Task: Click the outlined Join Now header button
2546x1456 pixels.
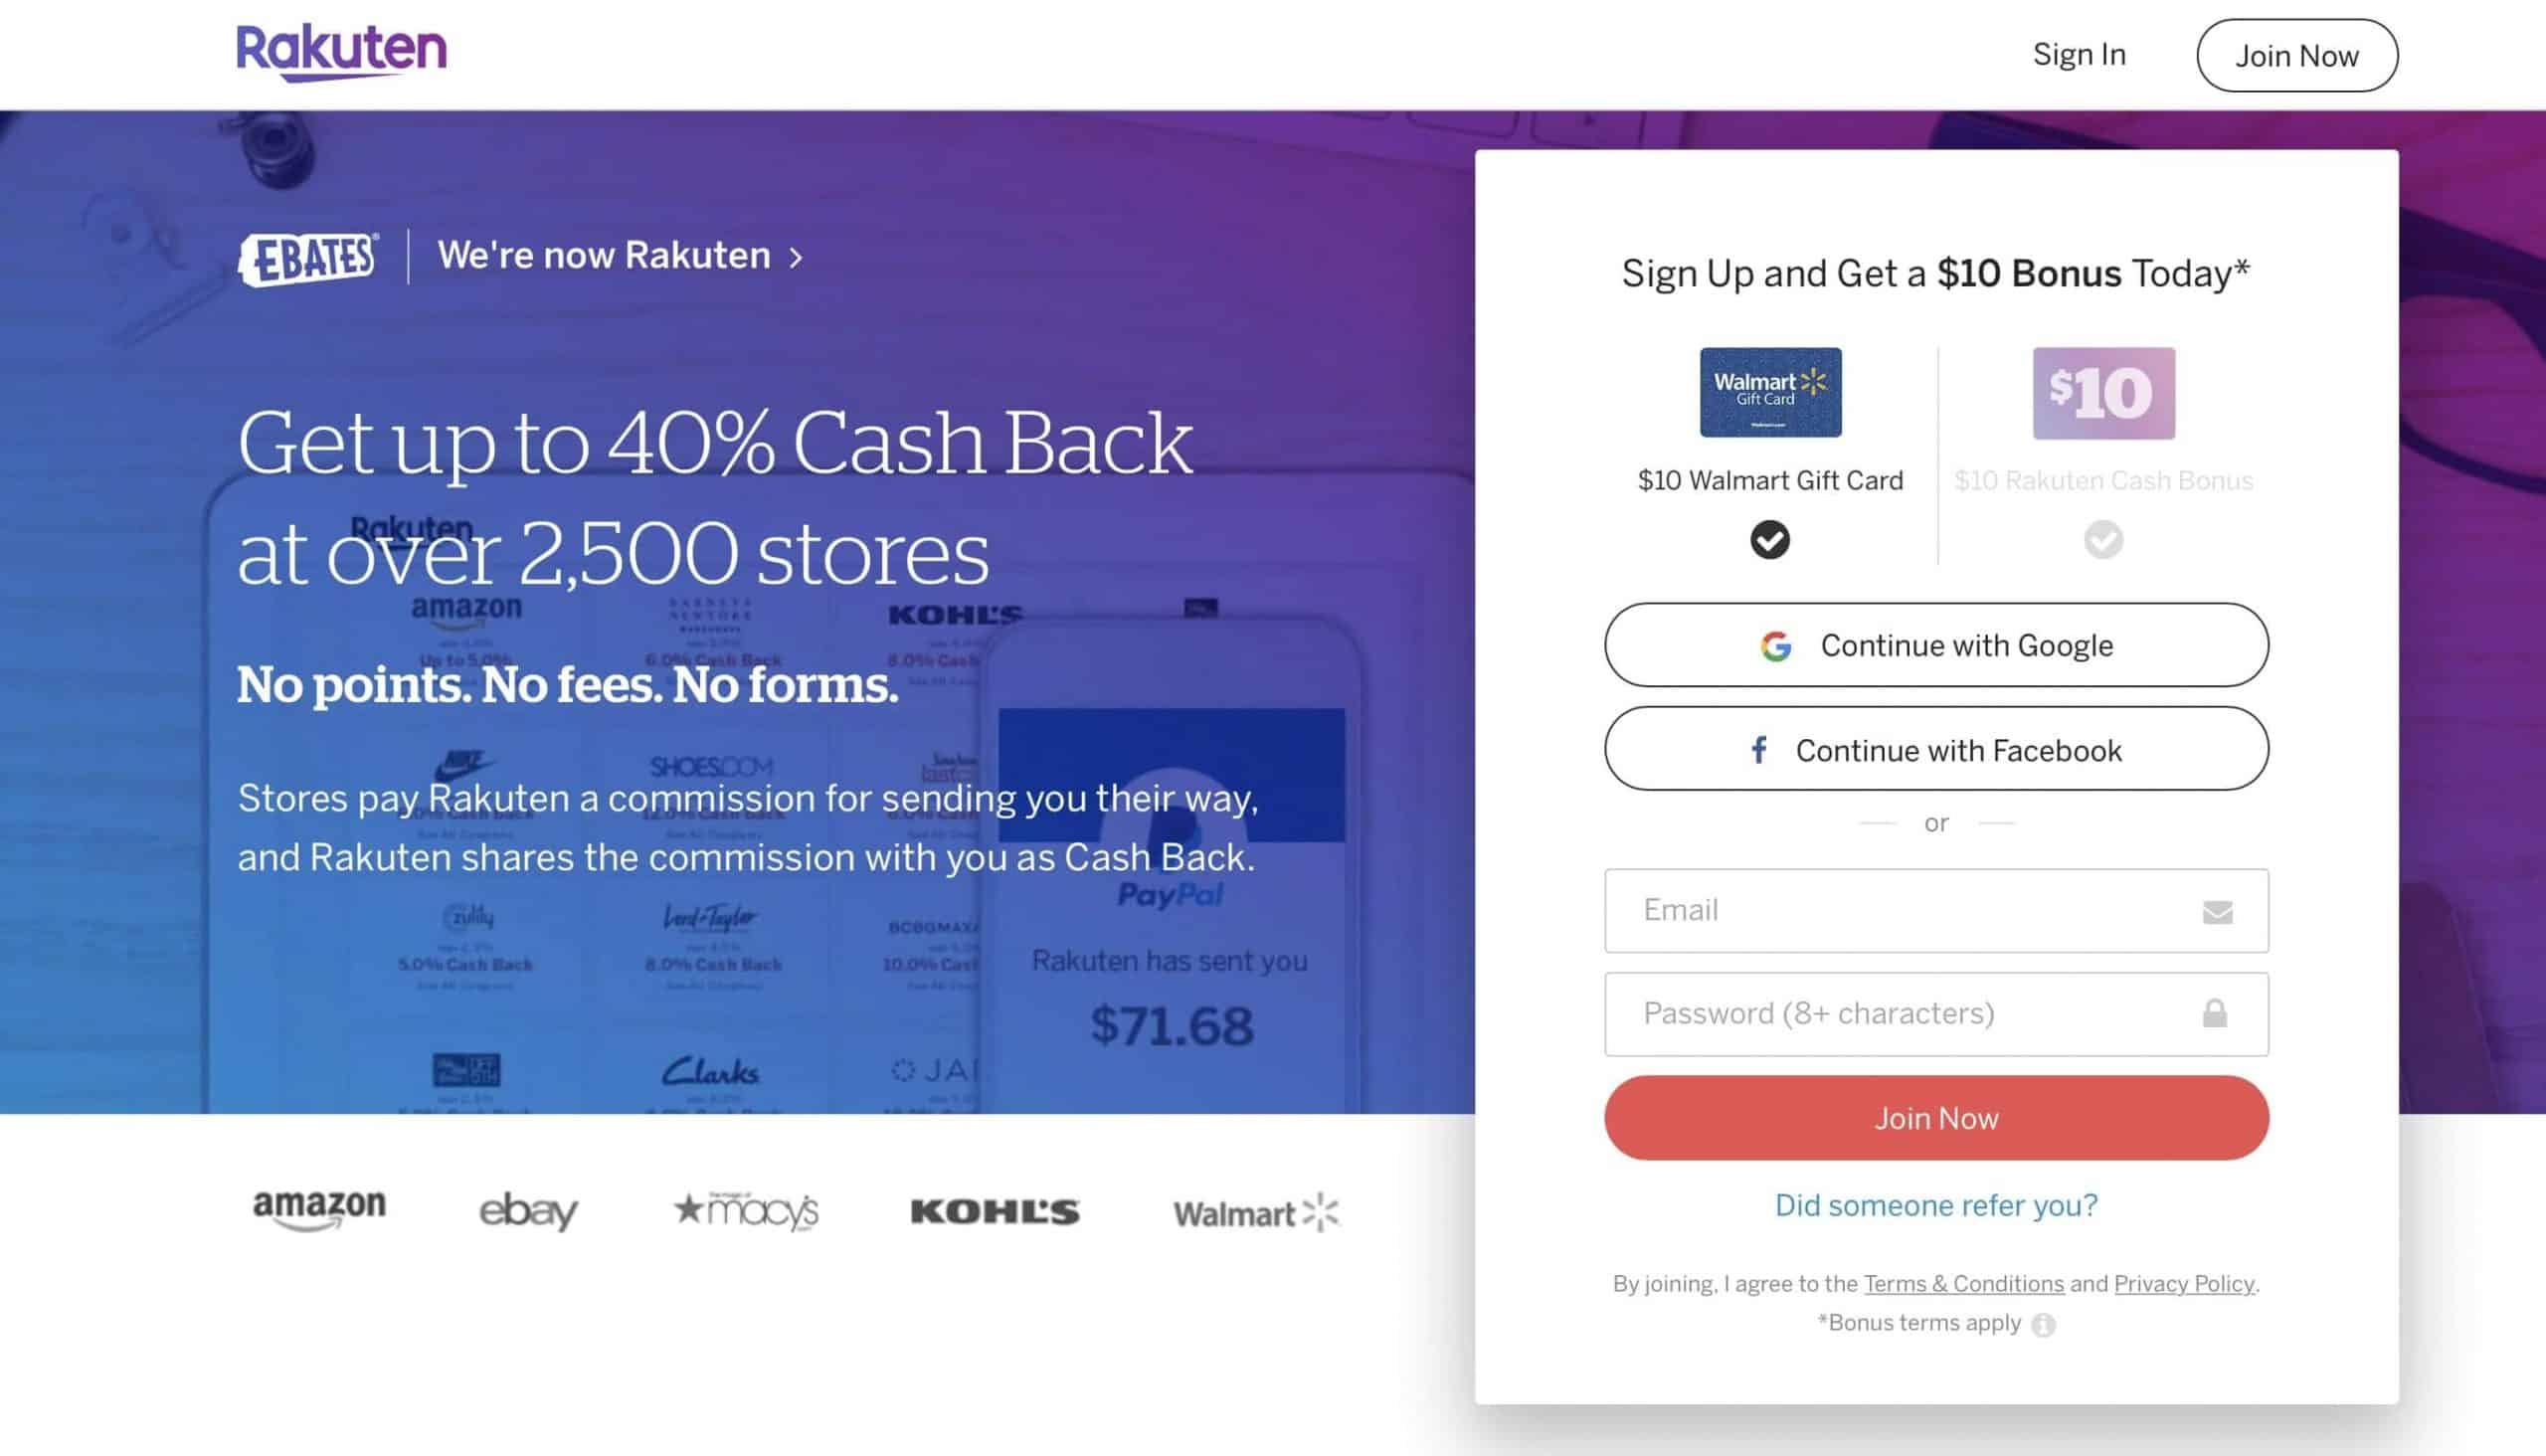Action: [2296, 56]
